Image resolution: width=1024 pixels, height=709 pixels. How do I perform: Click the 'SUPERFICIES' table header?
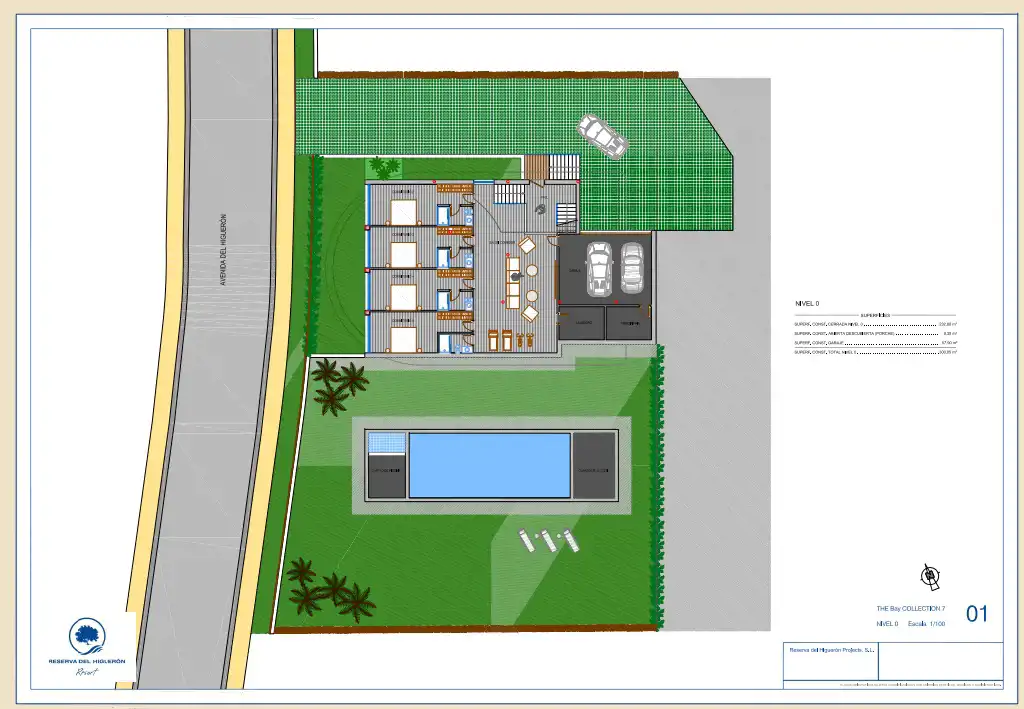tap(875, 315)
